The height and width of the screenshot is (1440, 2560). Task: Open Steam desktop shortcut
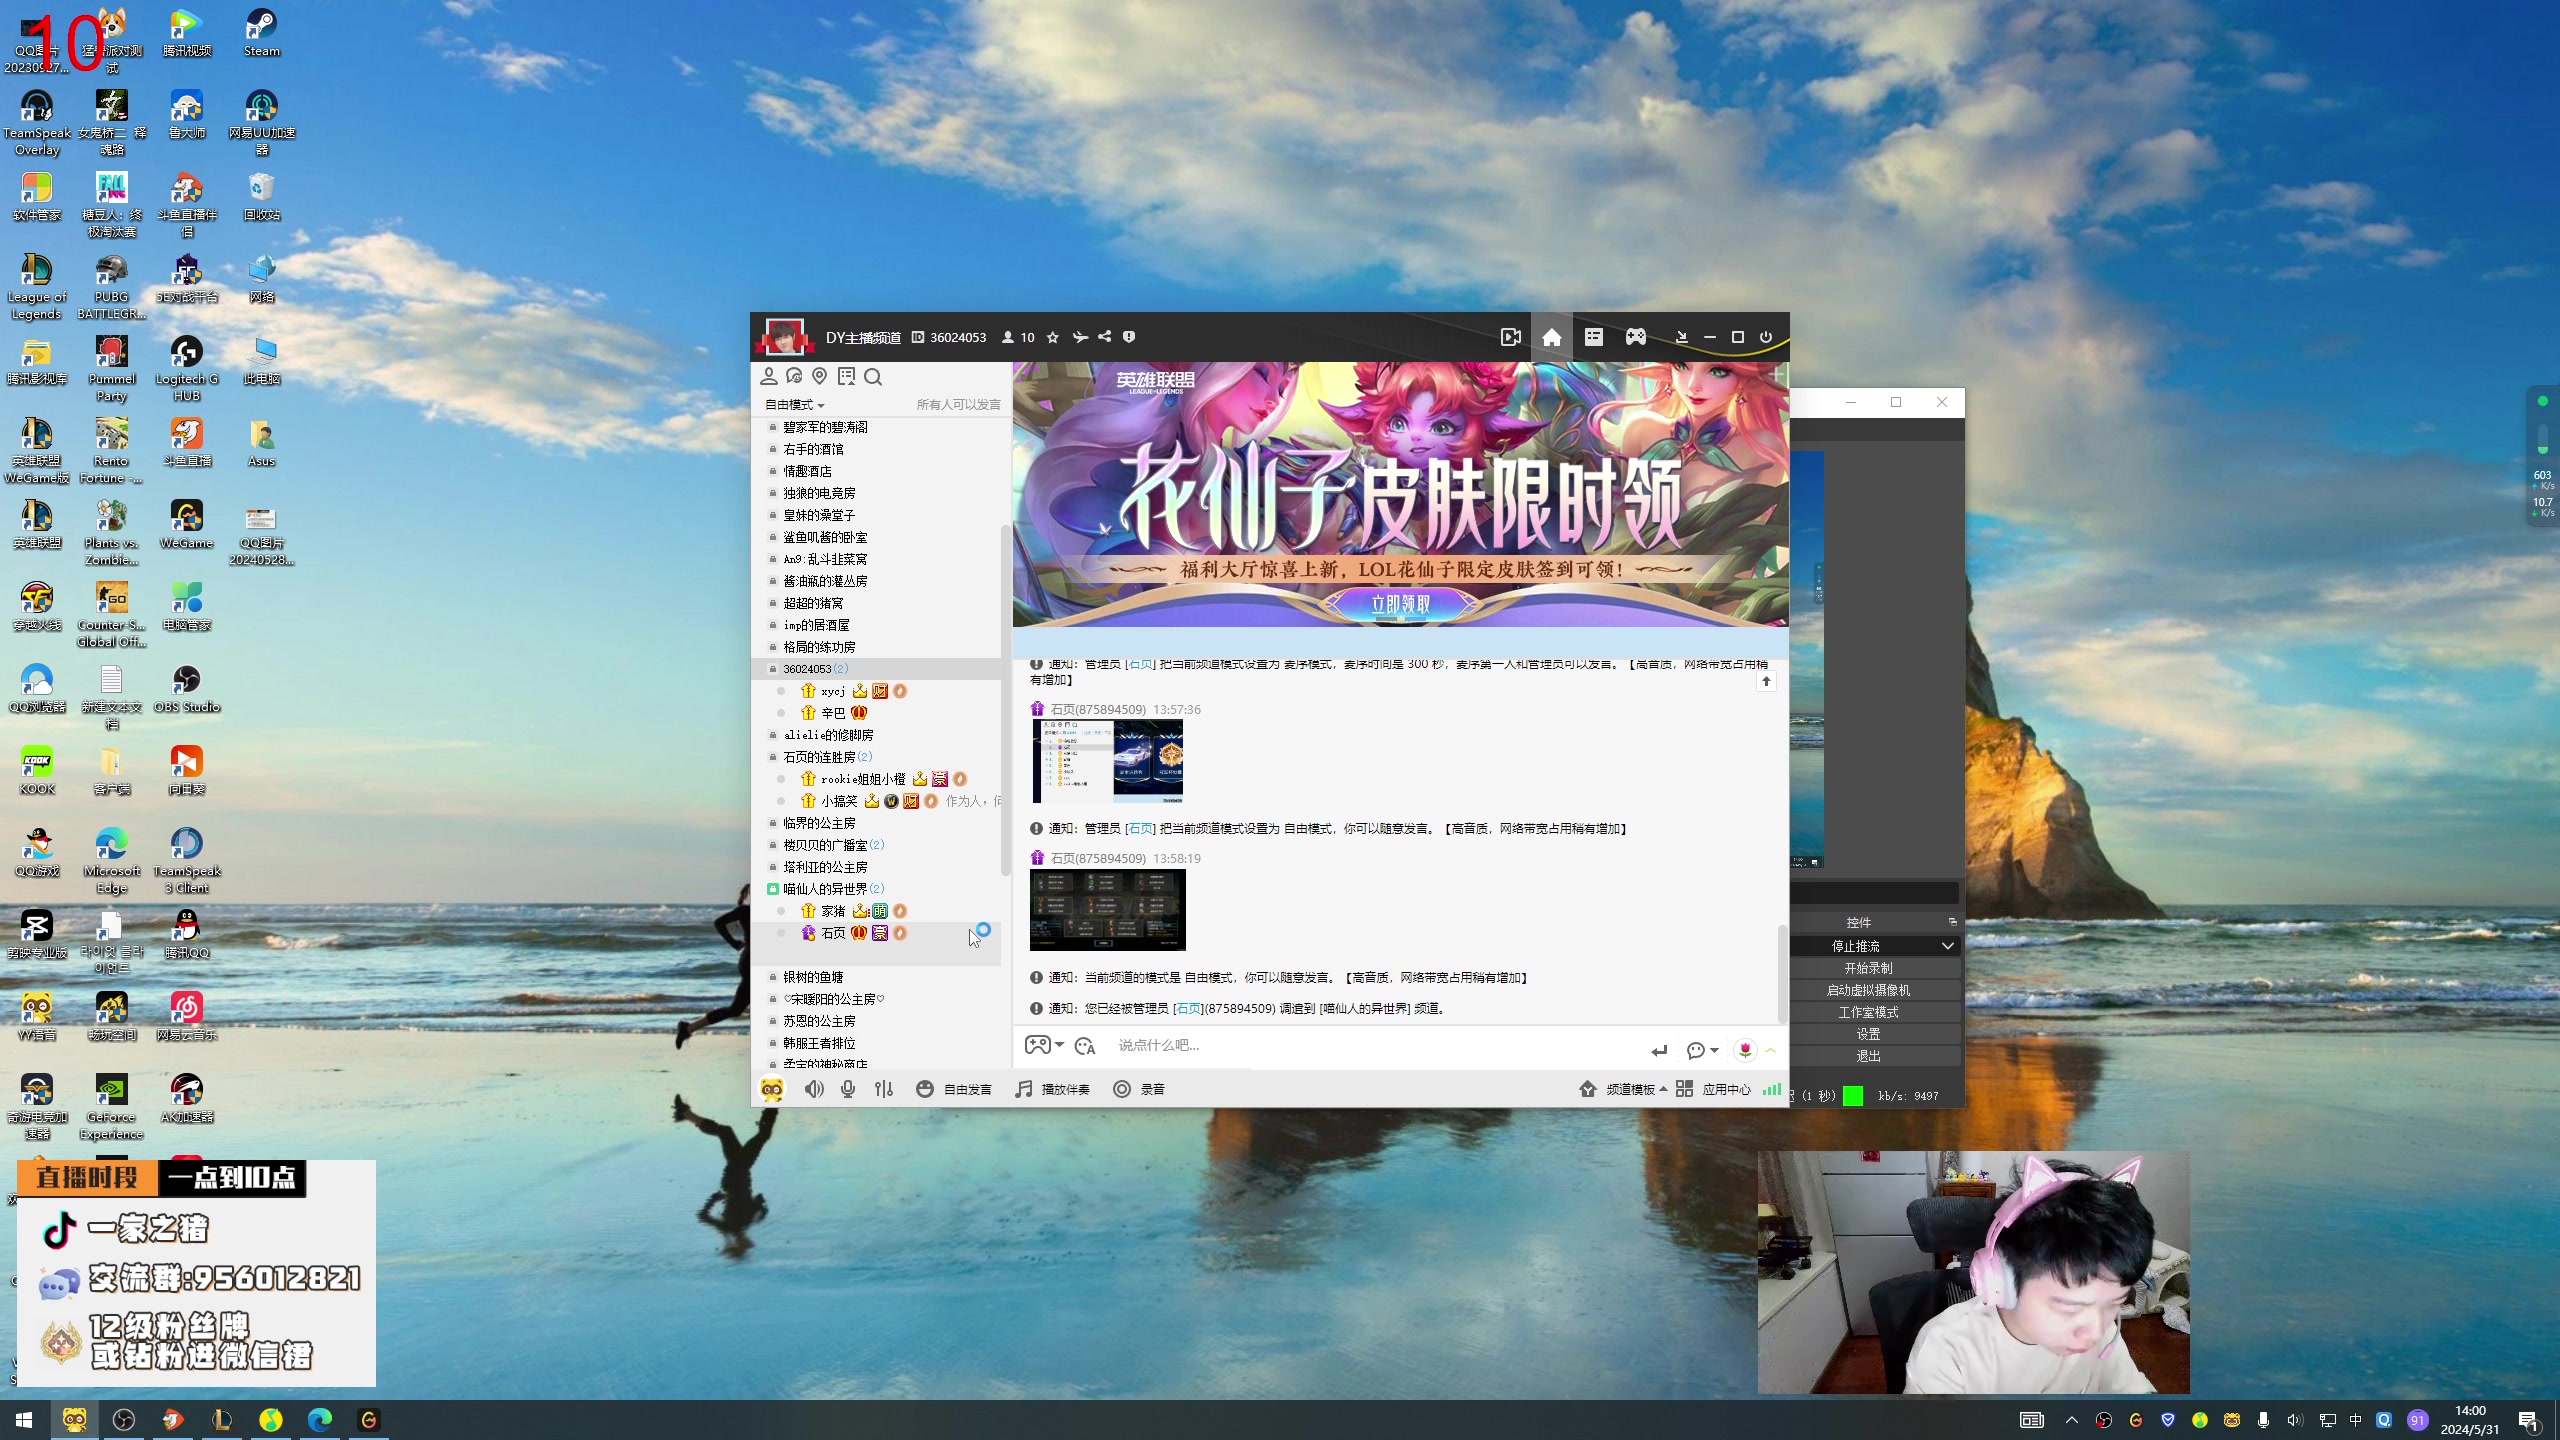tap(262, 34)
